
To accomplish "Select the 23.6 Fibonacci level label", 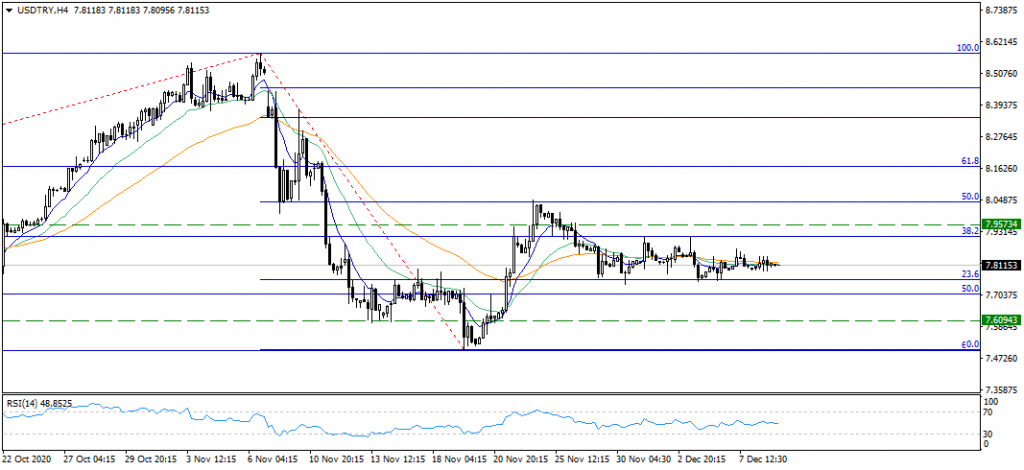I will click(968, 274).
